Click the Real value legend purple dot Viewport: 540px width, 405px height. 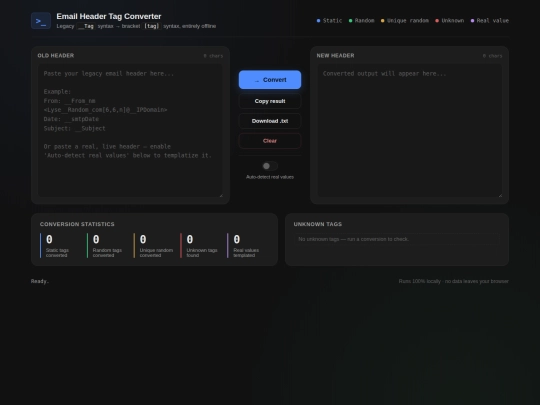472,21
